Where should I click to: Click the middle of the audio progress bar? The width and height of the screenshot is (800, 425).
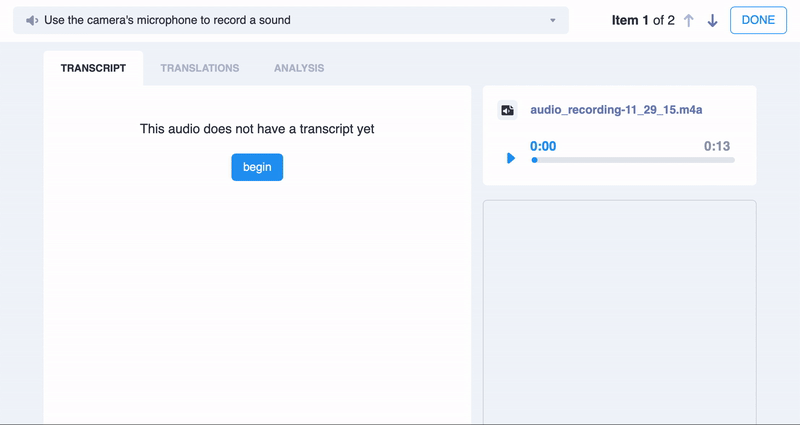(x=633, y=160)
